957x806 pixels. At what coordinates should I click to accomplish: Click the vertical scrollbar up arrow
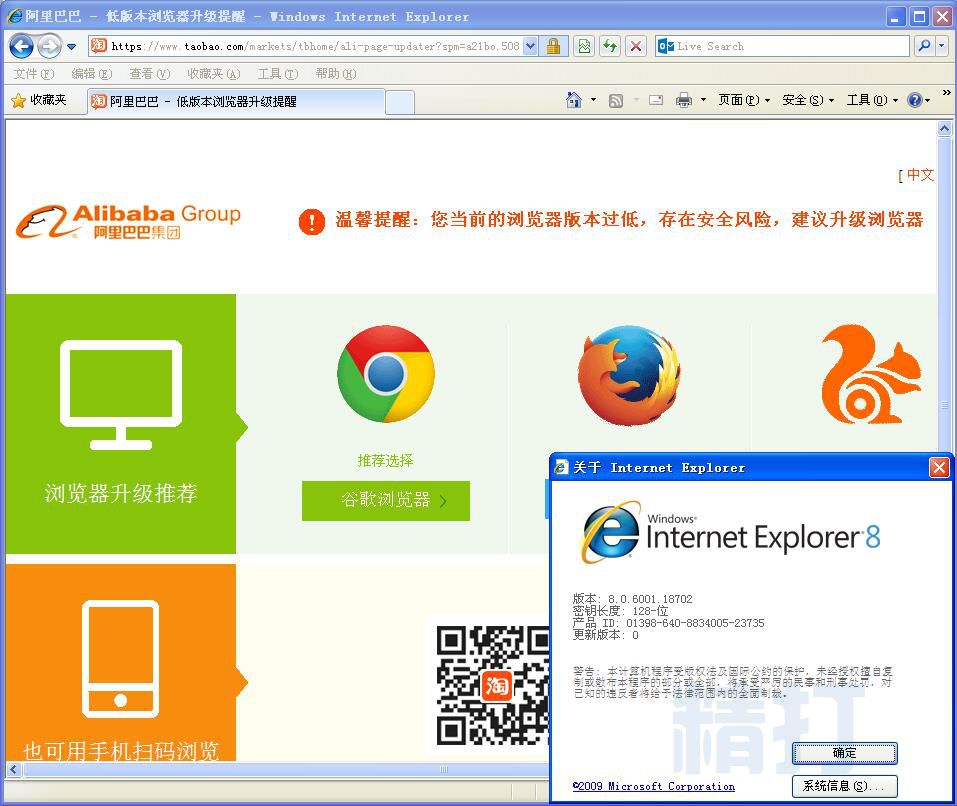[944, 128]
